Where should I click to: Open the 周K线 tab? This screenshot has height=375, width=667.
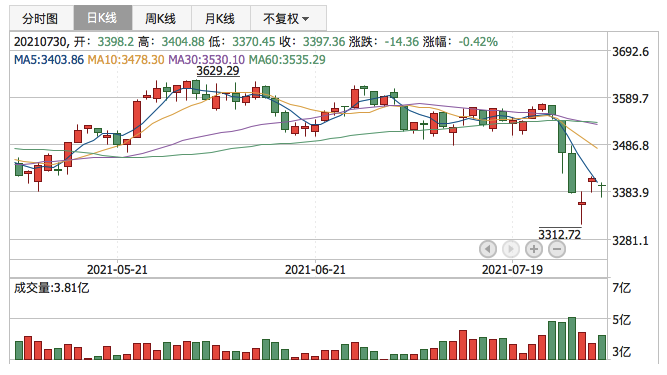coord(161,18)
